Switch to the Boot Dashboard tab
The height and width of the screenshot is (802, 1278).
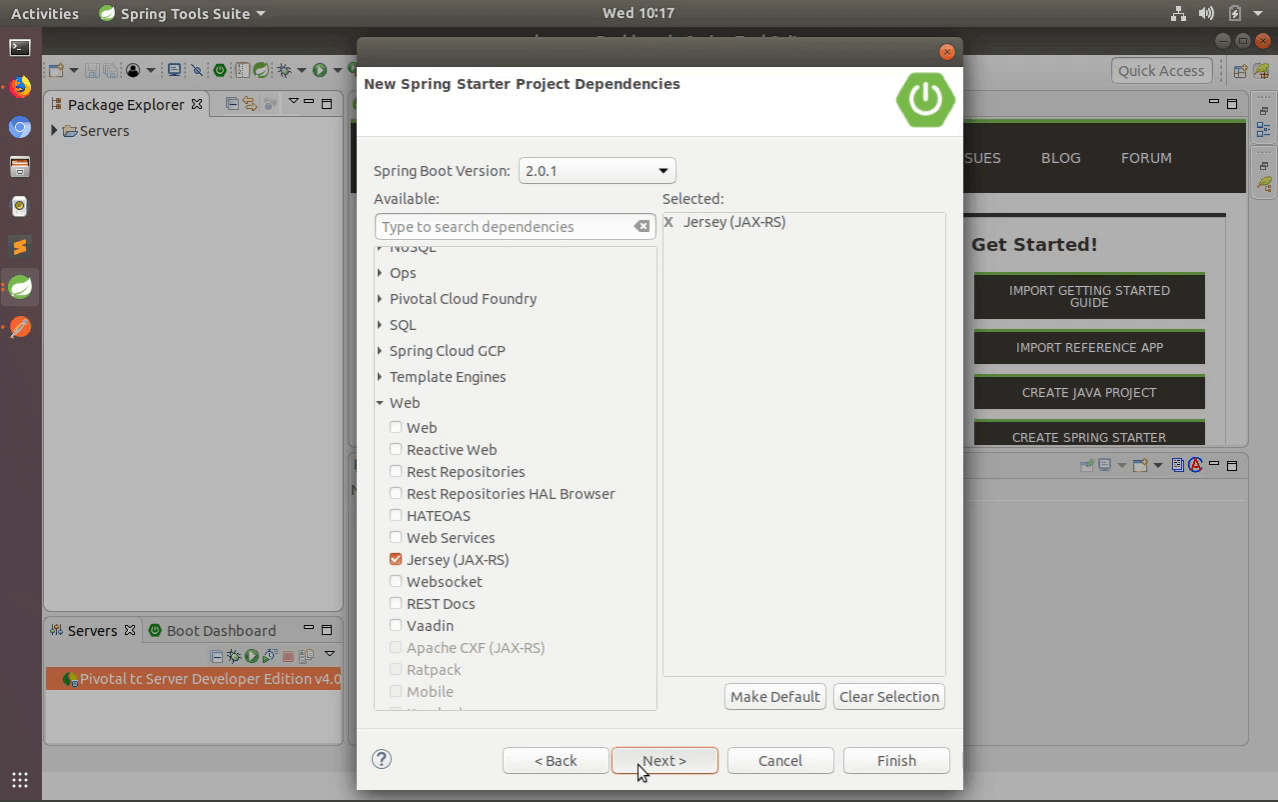click(211, 630)
